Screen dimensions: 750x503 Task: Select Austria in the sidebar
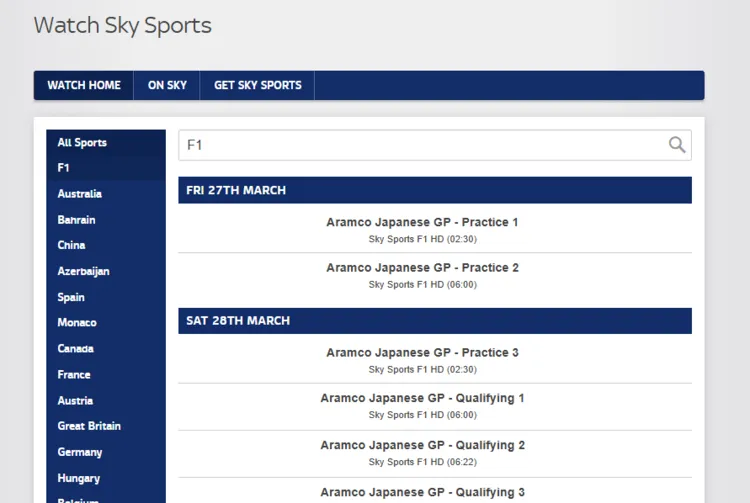coord(106,400)
